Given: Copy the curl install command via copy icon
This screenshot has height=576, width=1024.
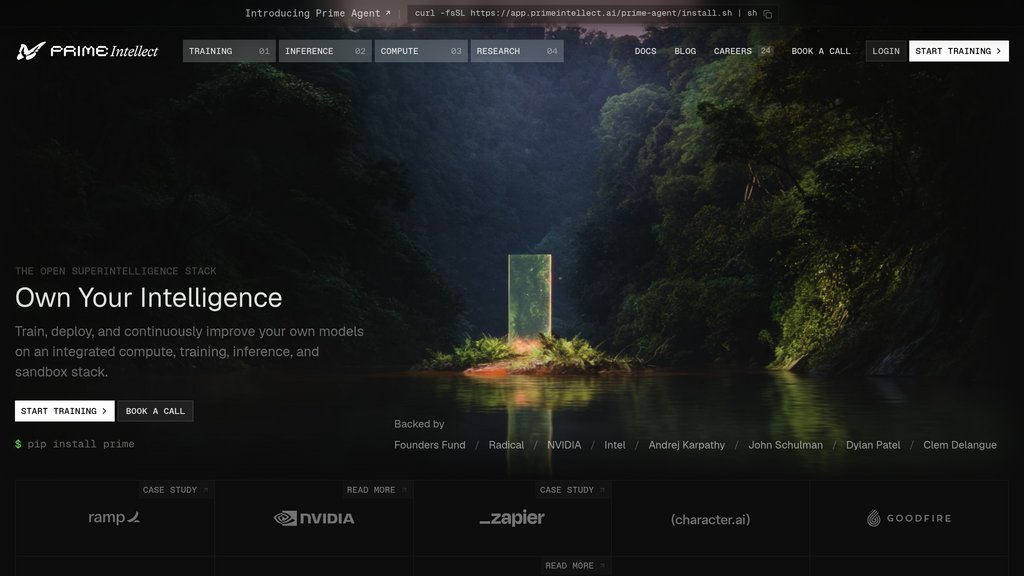Looking at the screenshot, I should [x=768, y=14].
